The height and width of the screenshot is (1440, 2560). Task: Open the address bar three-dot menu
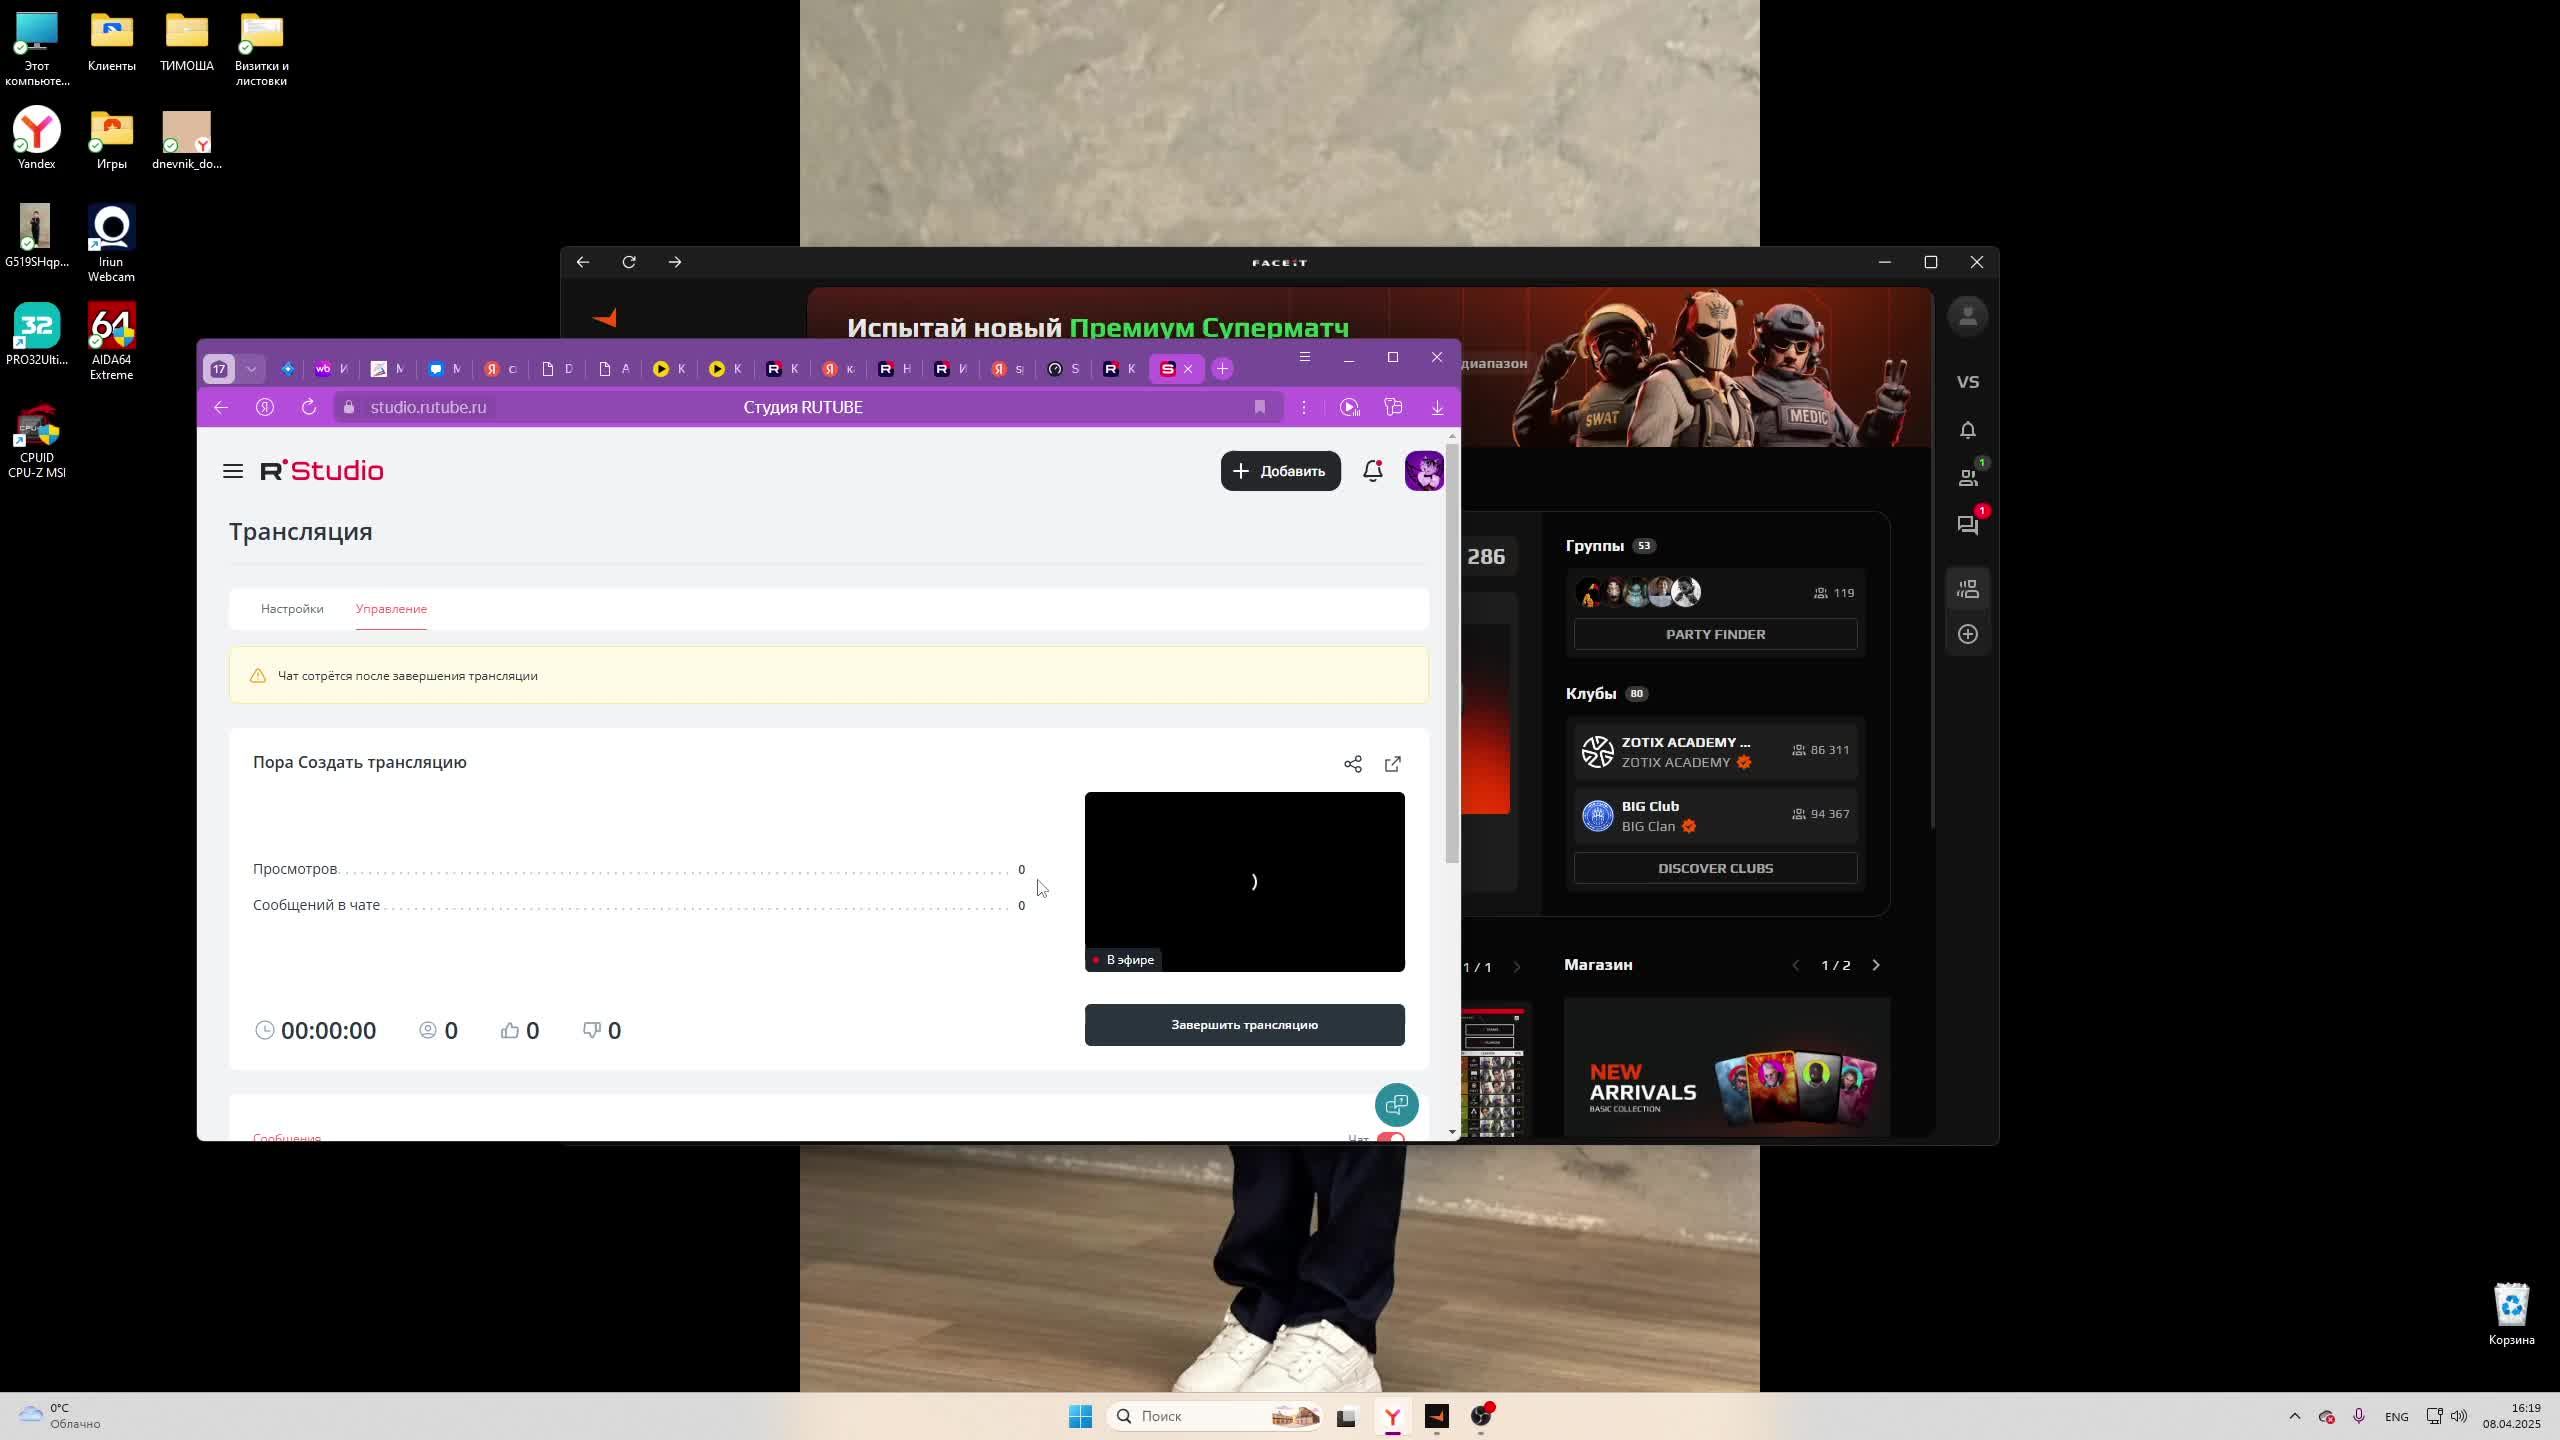coord(1304,407)
